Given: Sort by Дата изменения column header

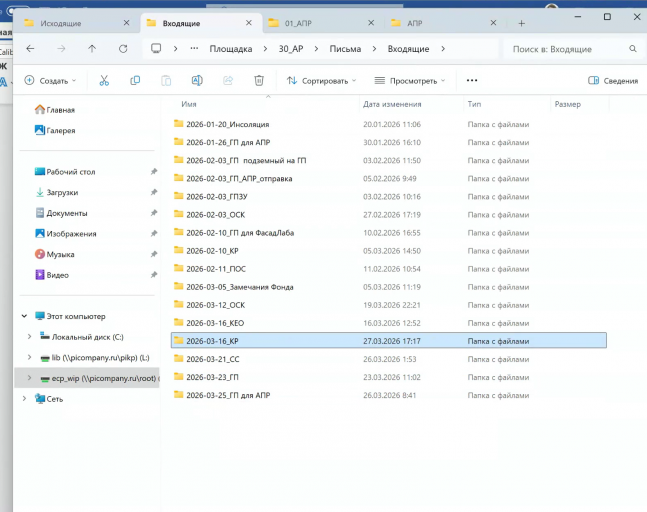Looking at the screenshot, I should (x=392, y=104).
